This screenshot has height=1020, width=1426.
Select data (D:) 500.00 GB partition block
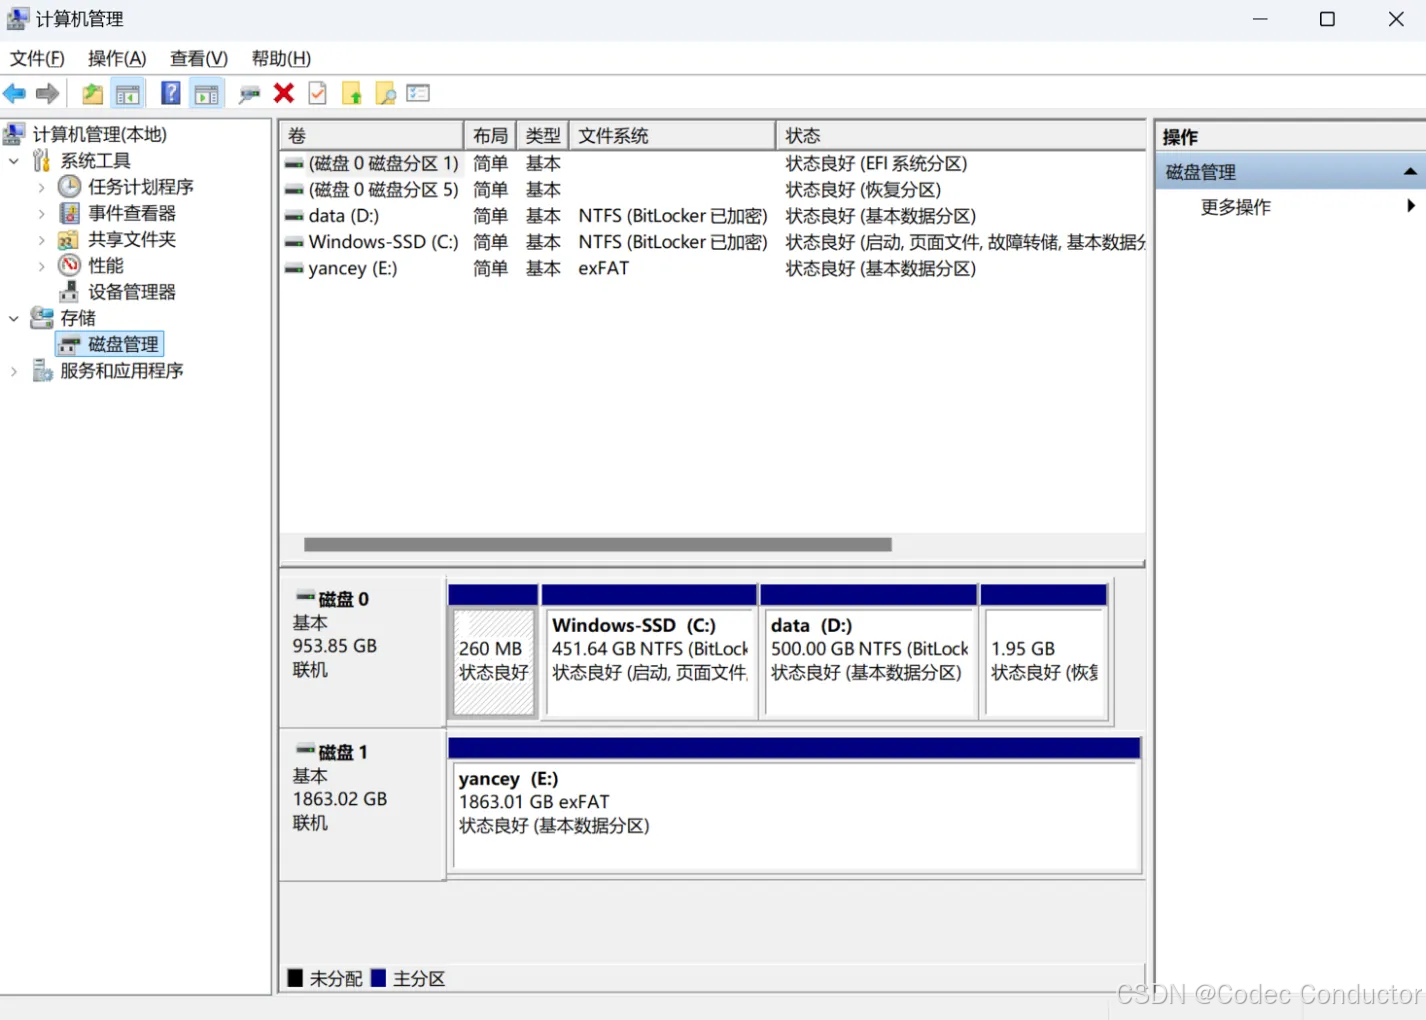868,652
